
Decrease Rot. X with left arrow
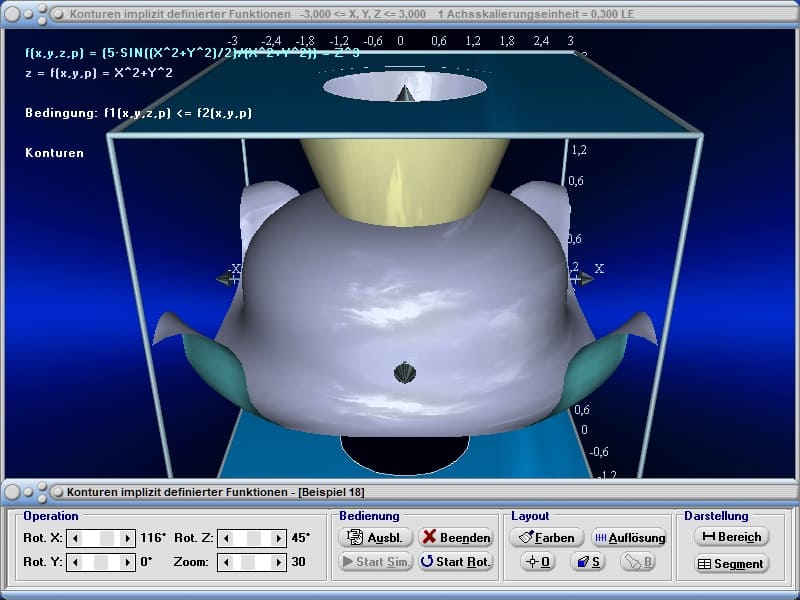pos(75,538)
